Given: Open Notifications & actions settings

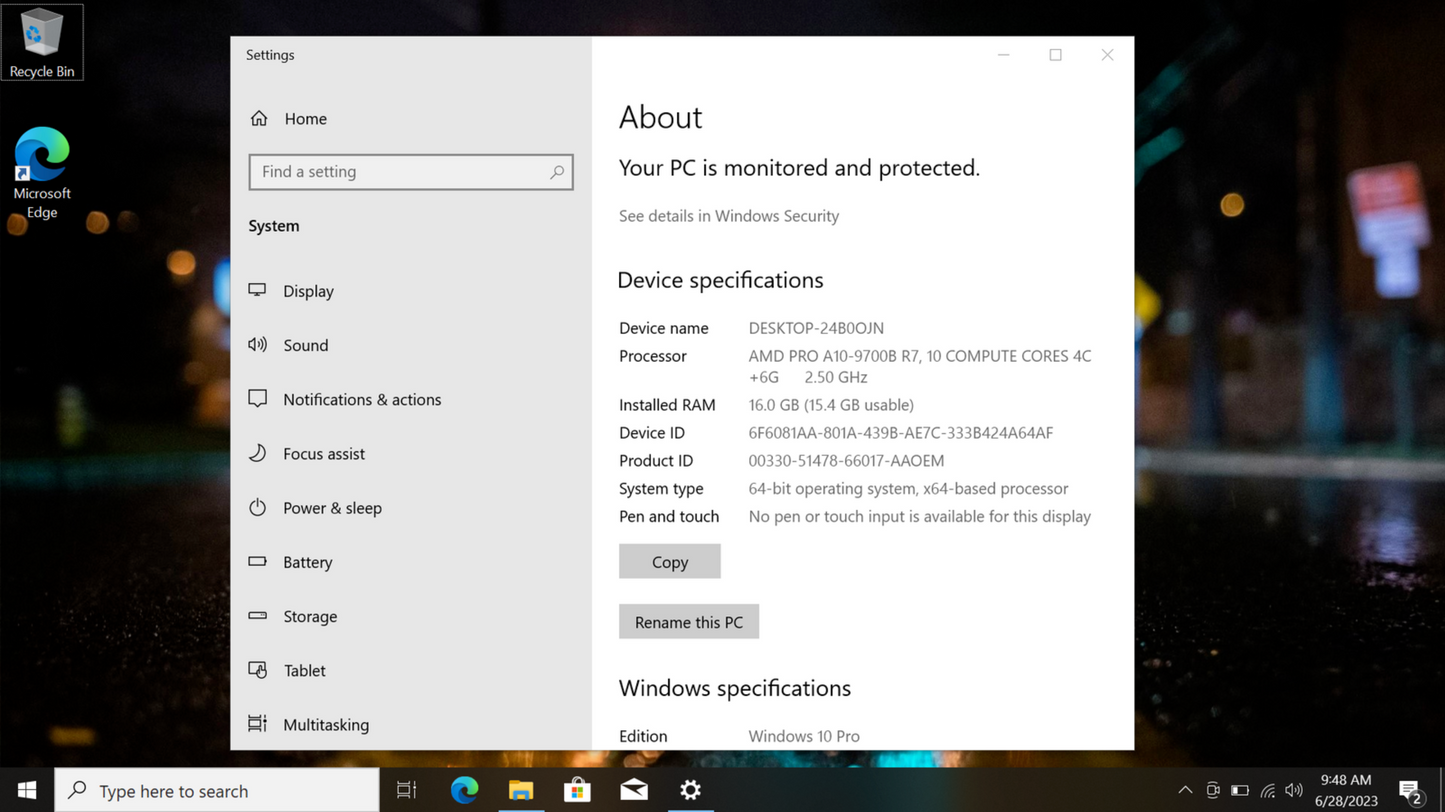Looking at the screenshot, I should pos(362,399).
